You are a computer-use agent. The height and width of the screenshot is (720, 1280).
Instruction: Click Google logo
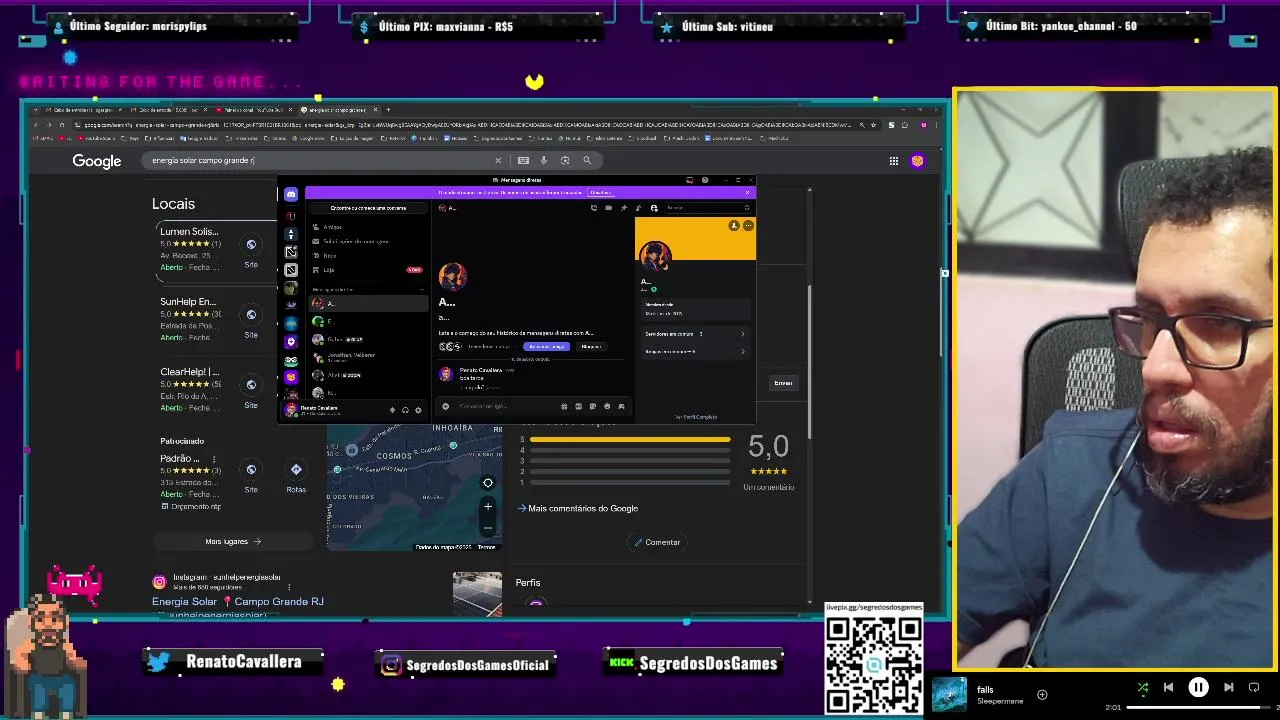click(97, 161)
